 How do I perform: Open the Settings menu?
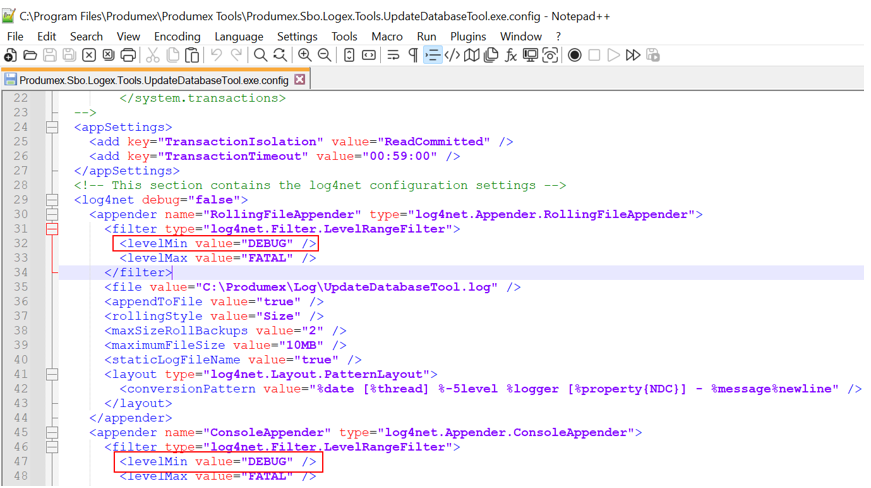(297, 37)
